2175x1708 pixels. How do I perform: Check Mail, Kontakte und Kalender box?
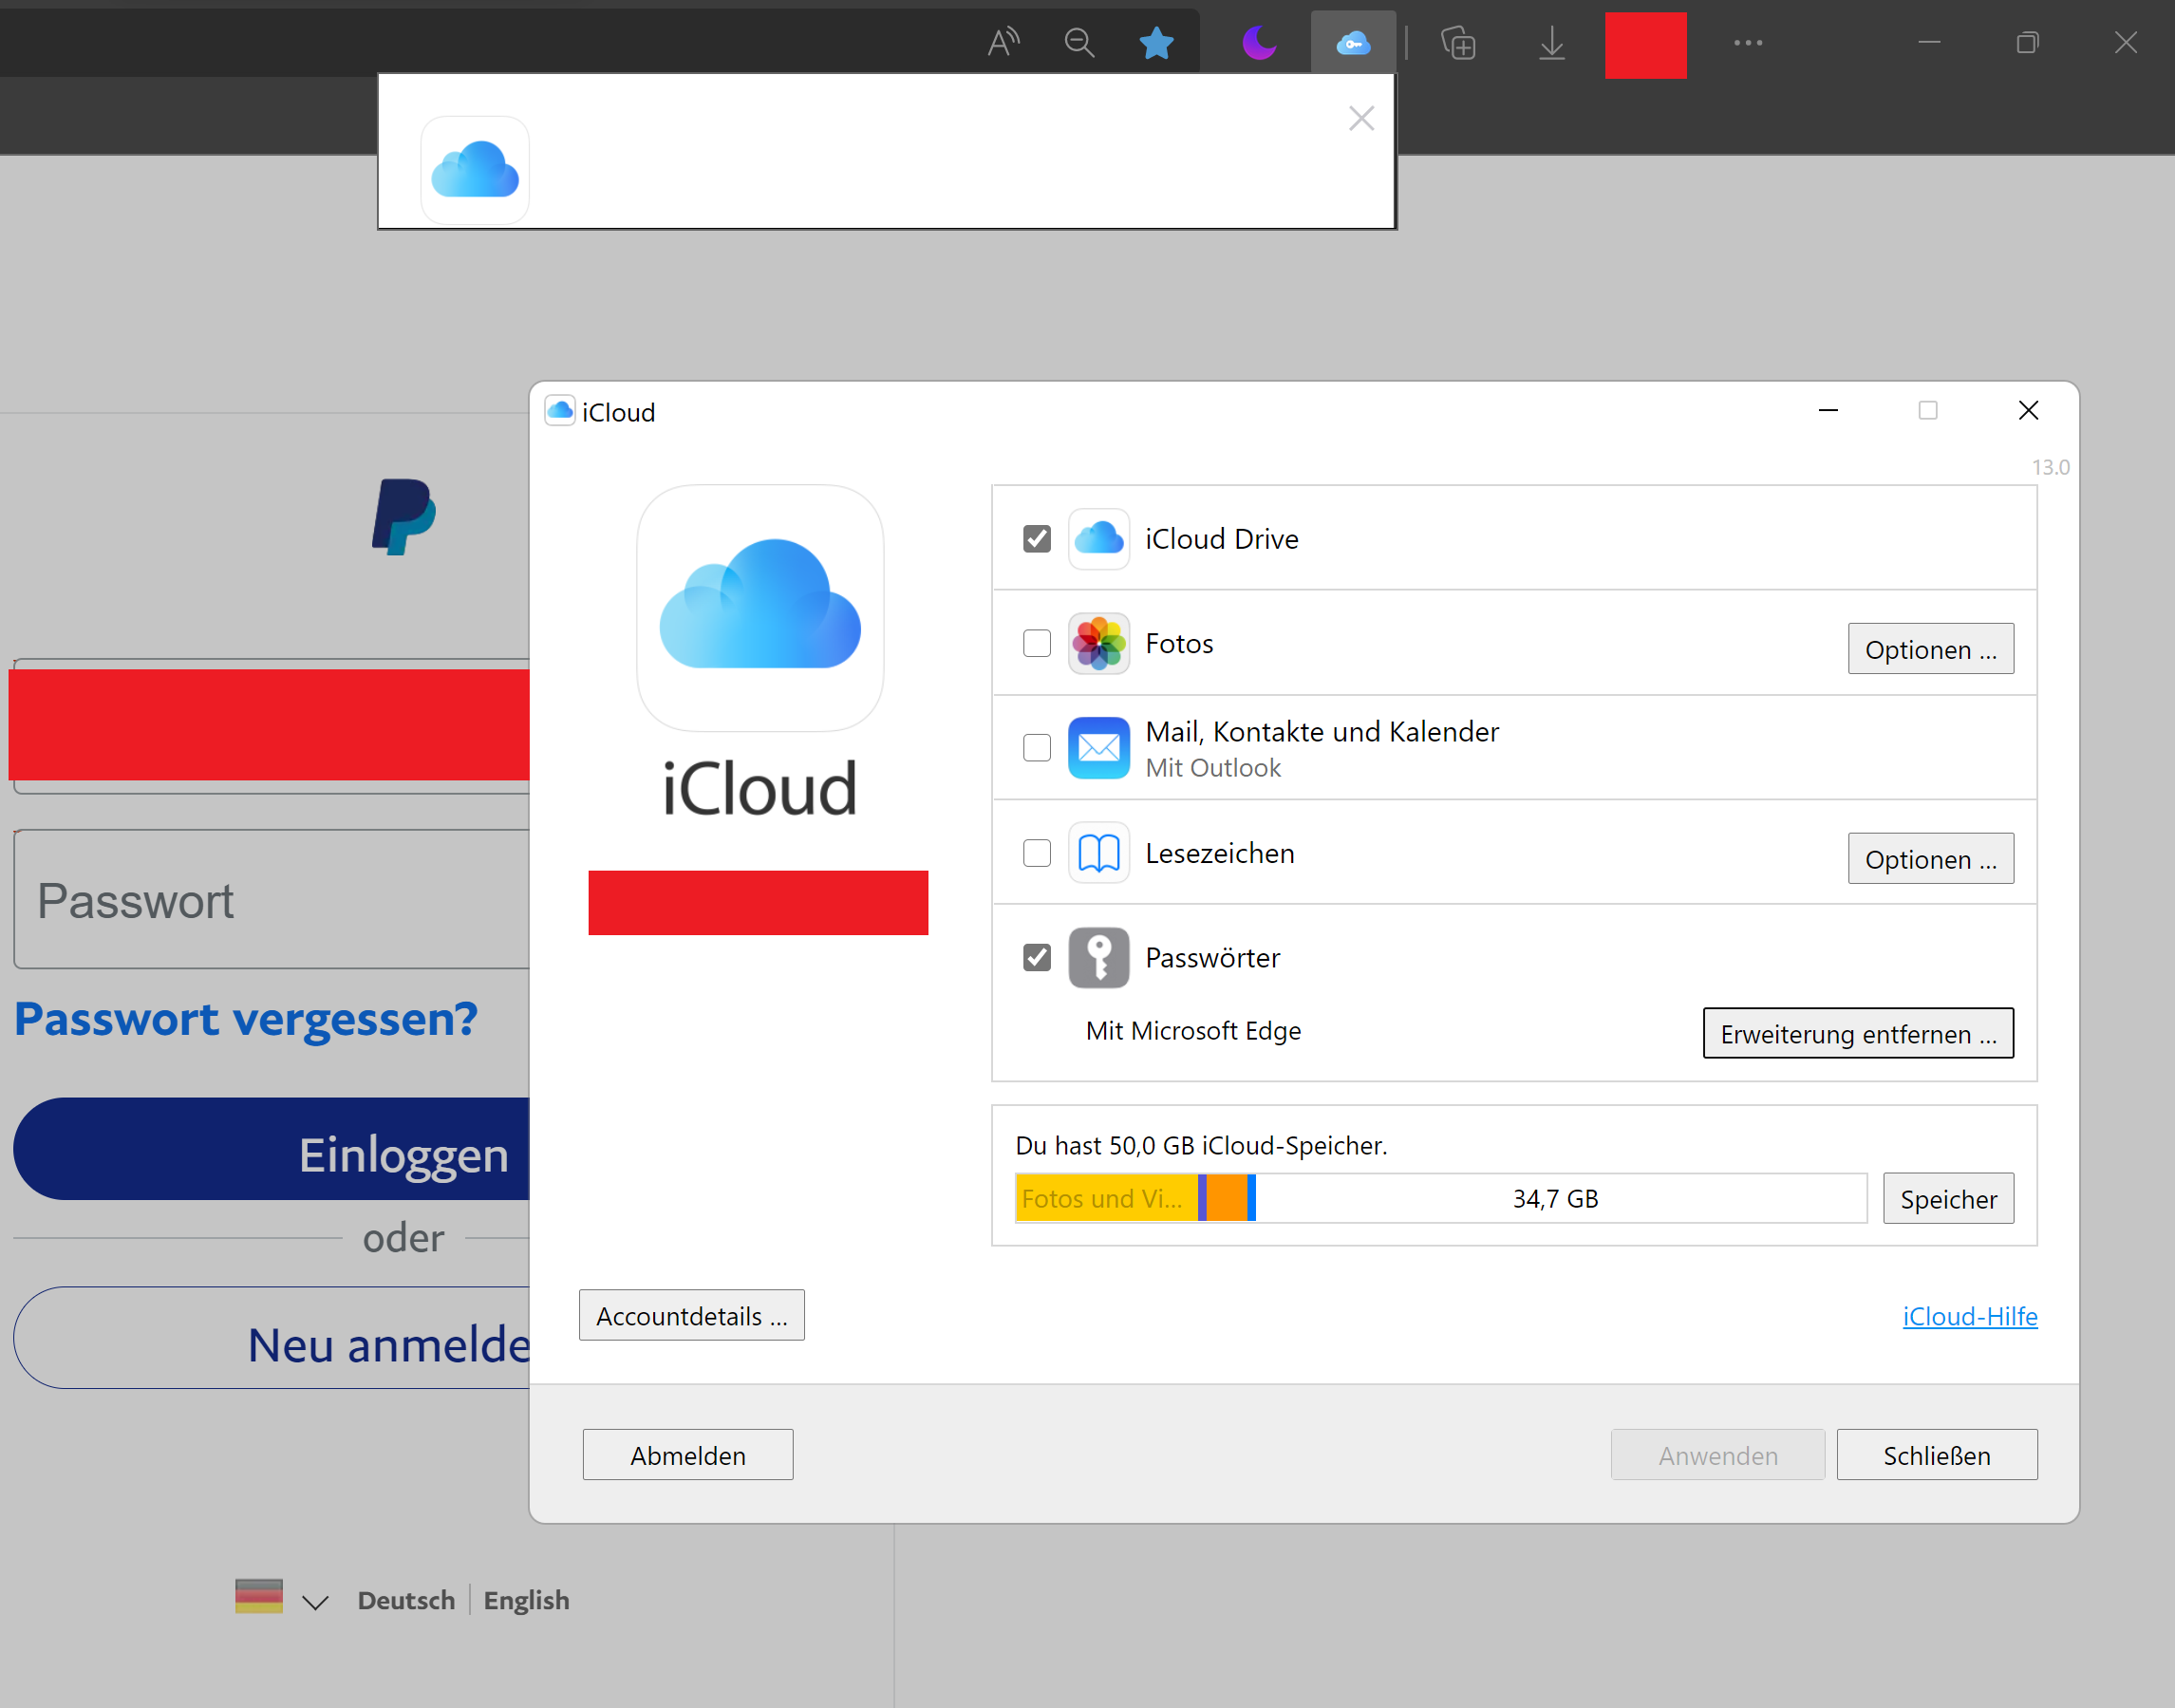[x=1037, y=748]
